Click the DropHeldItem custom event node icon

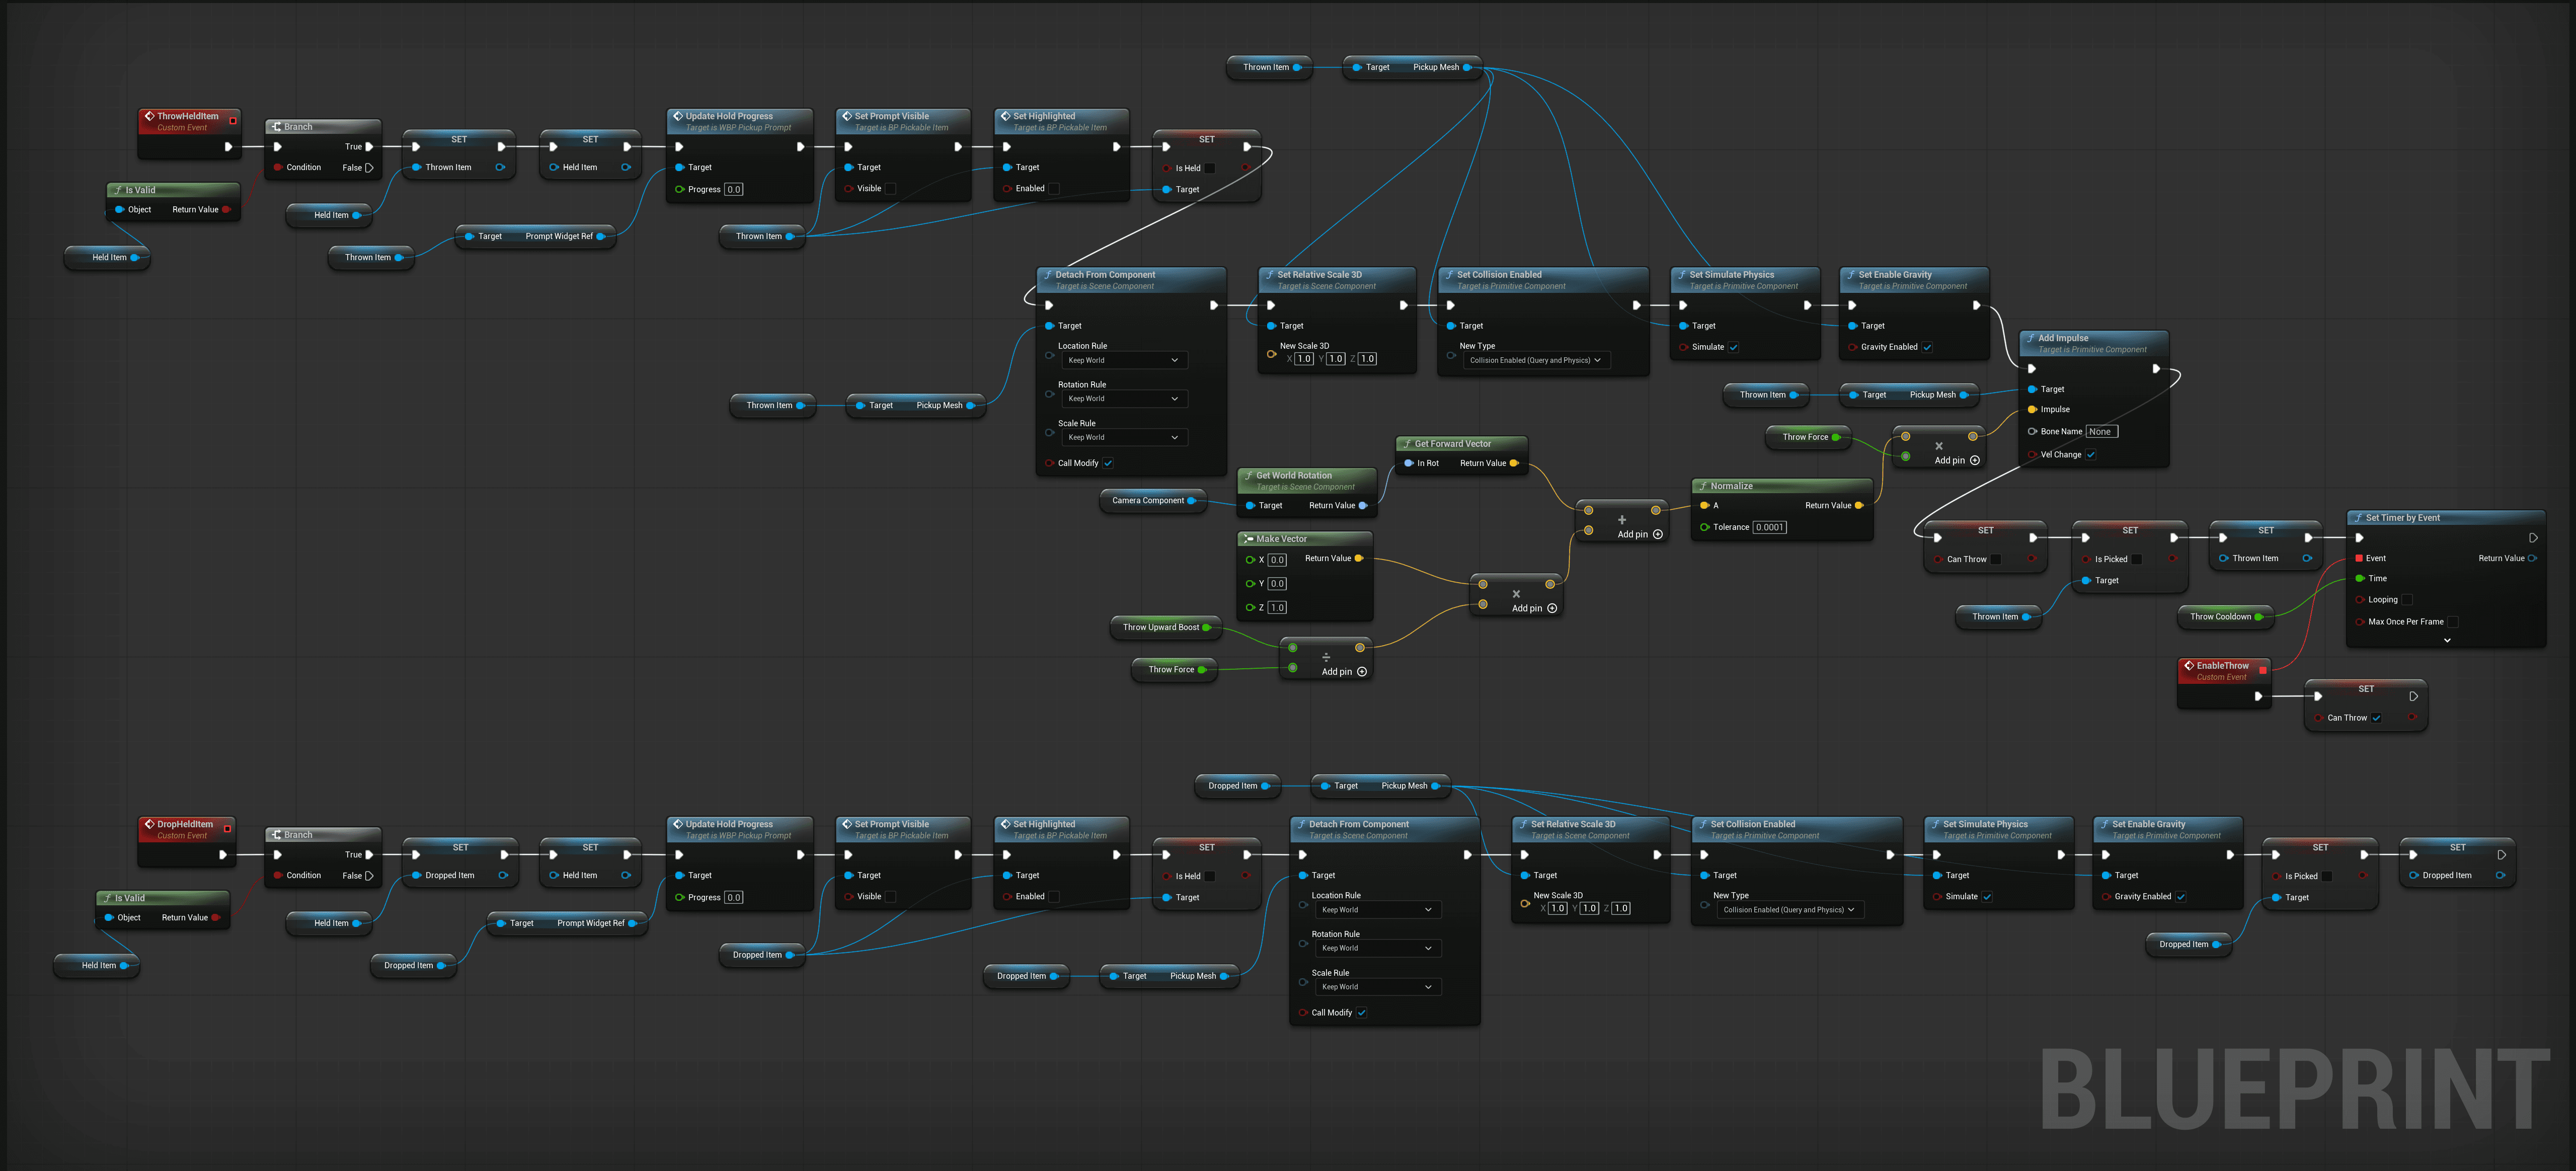[x=149, y=824]
